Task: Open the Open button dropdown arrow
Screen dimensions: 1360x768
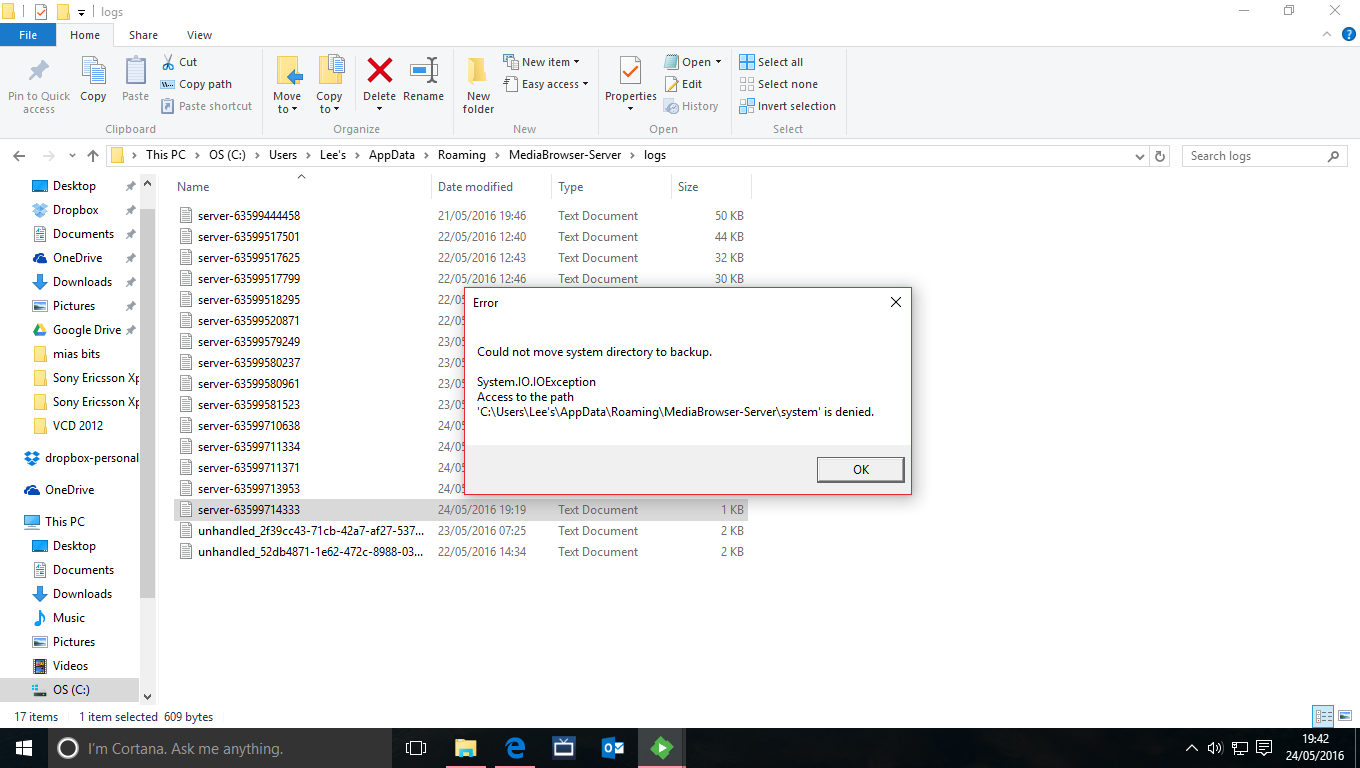Action: click(717, 61)
